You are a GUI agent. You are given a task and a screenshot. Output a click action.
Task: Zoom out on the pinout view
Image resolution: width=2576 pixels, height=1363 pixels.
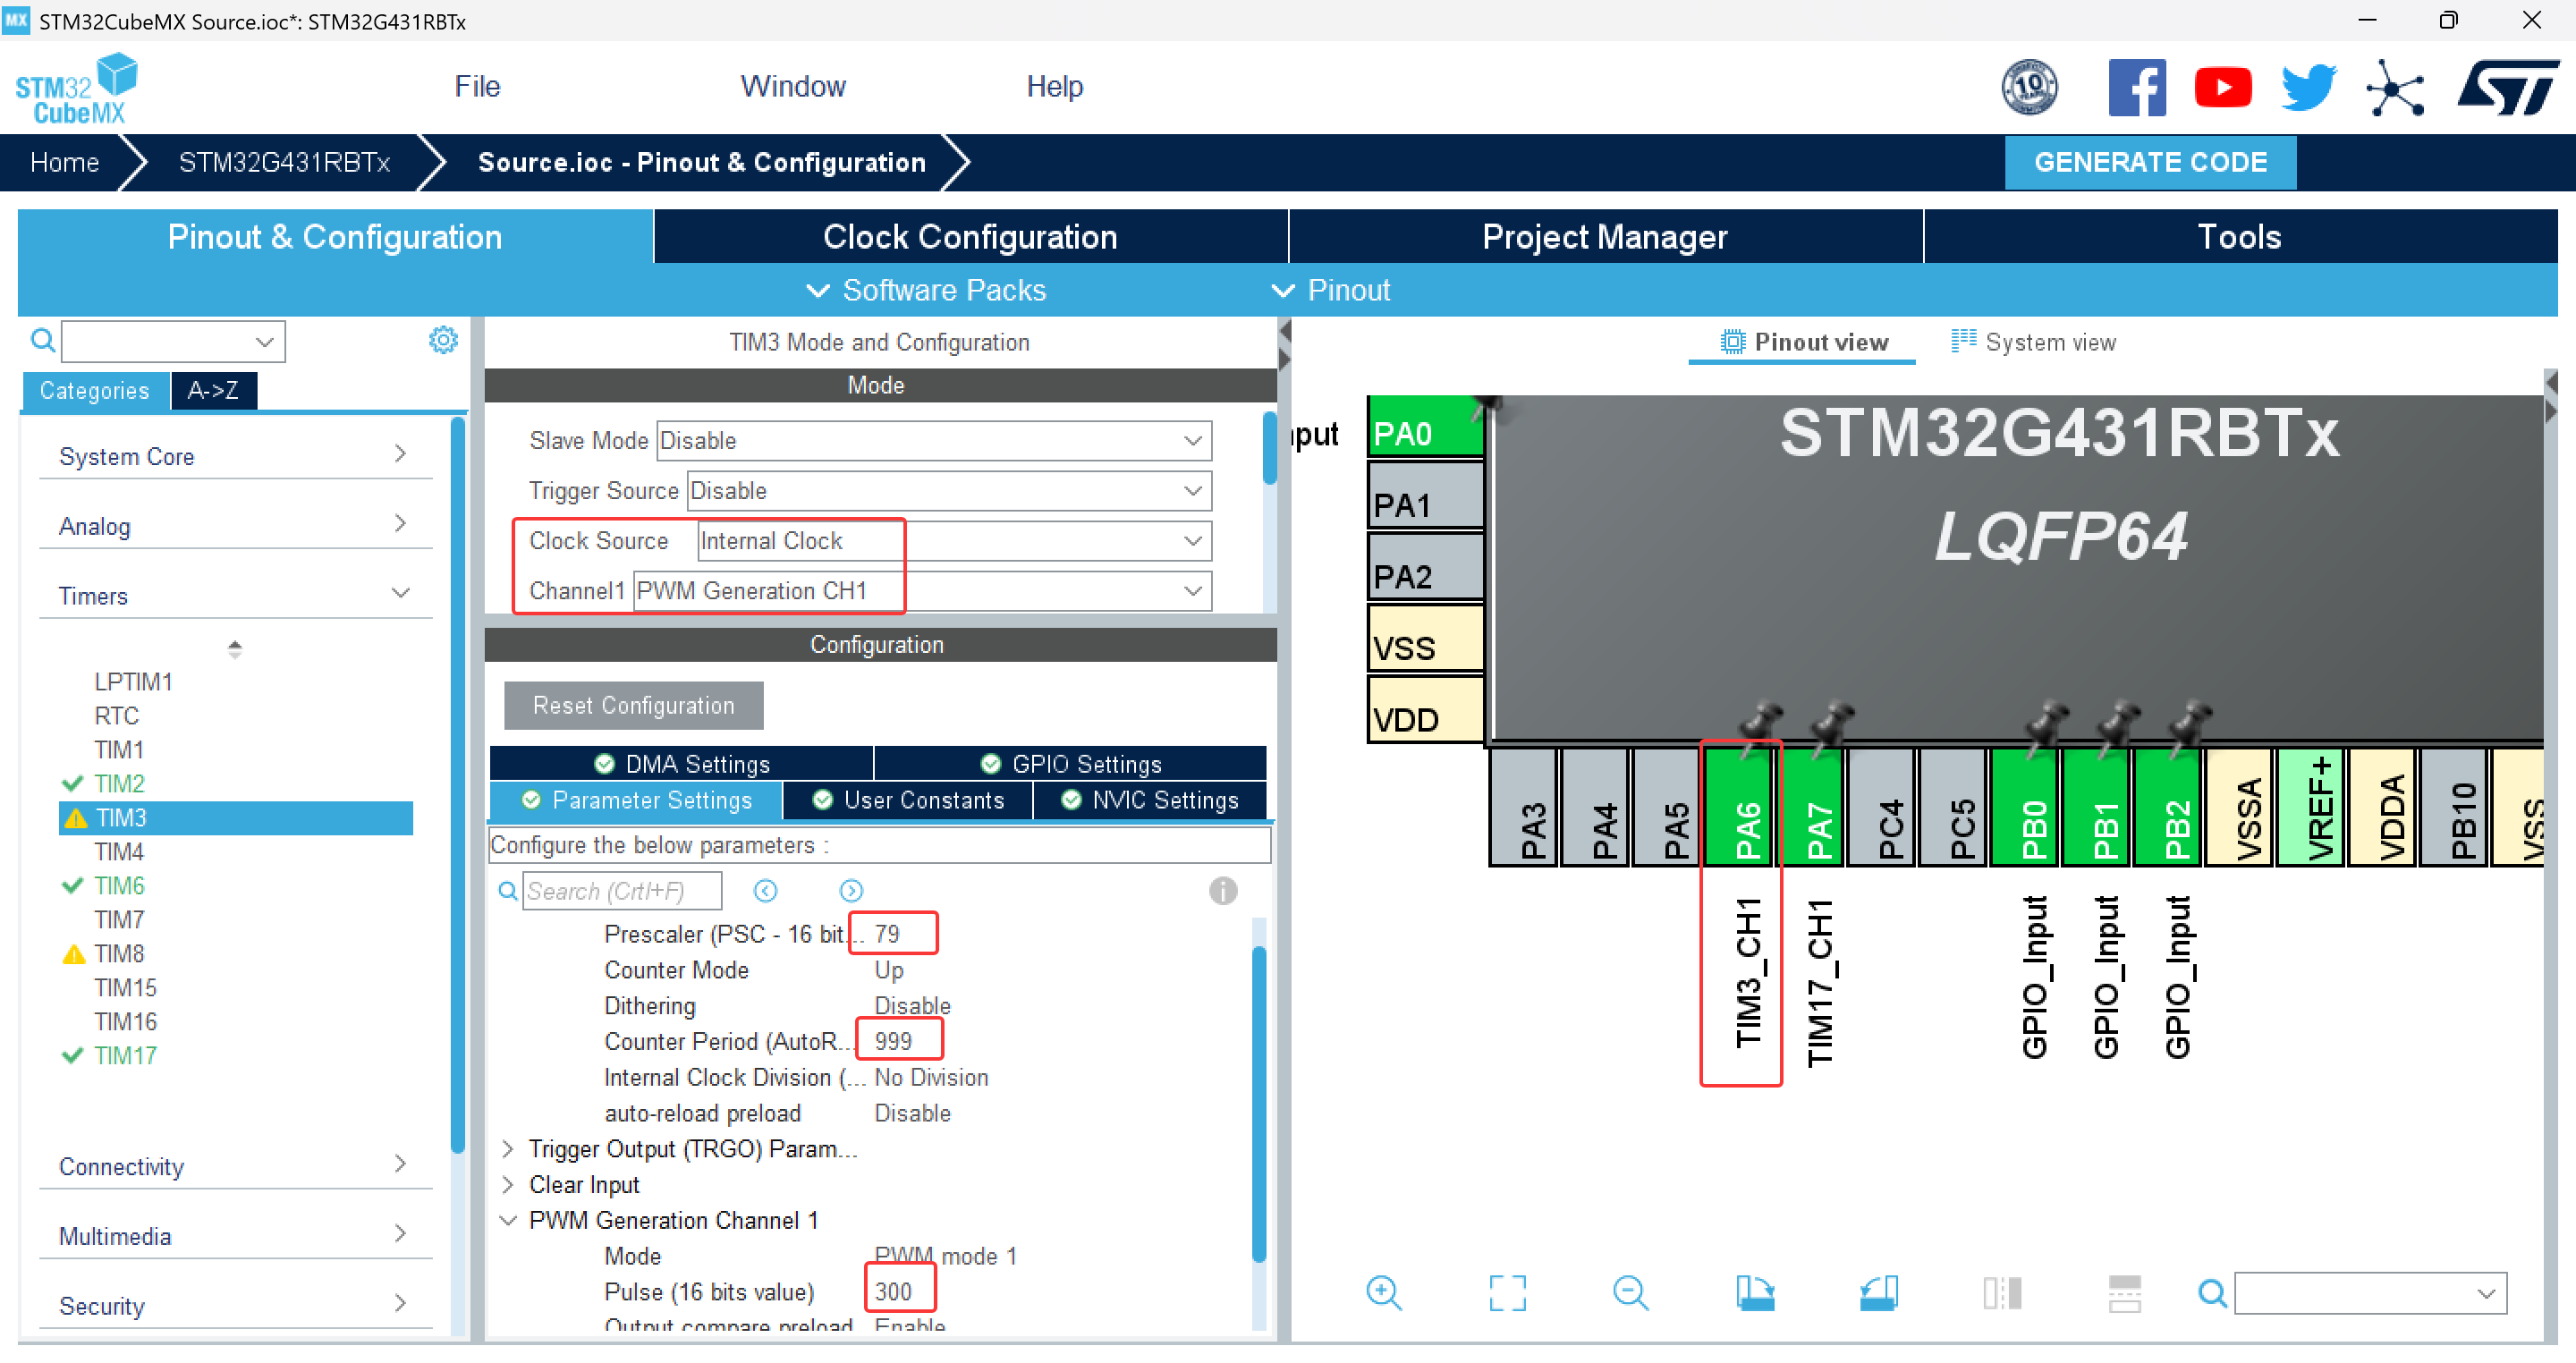tap(1631, 1293)
